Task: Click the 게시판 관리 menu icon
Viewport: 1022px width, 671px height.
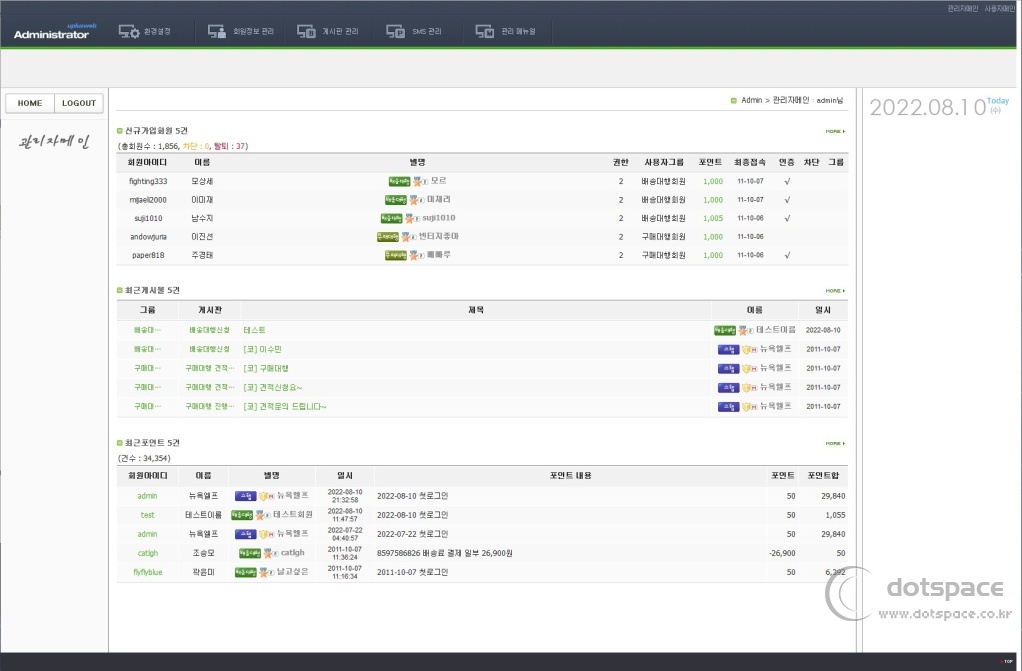Action: [306, 32]
